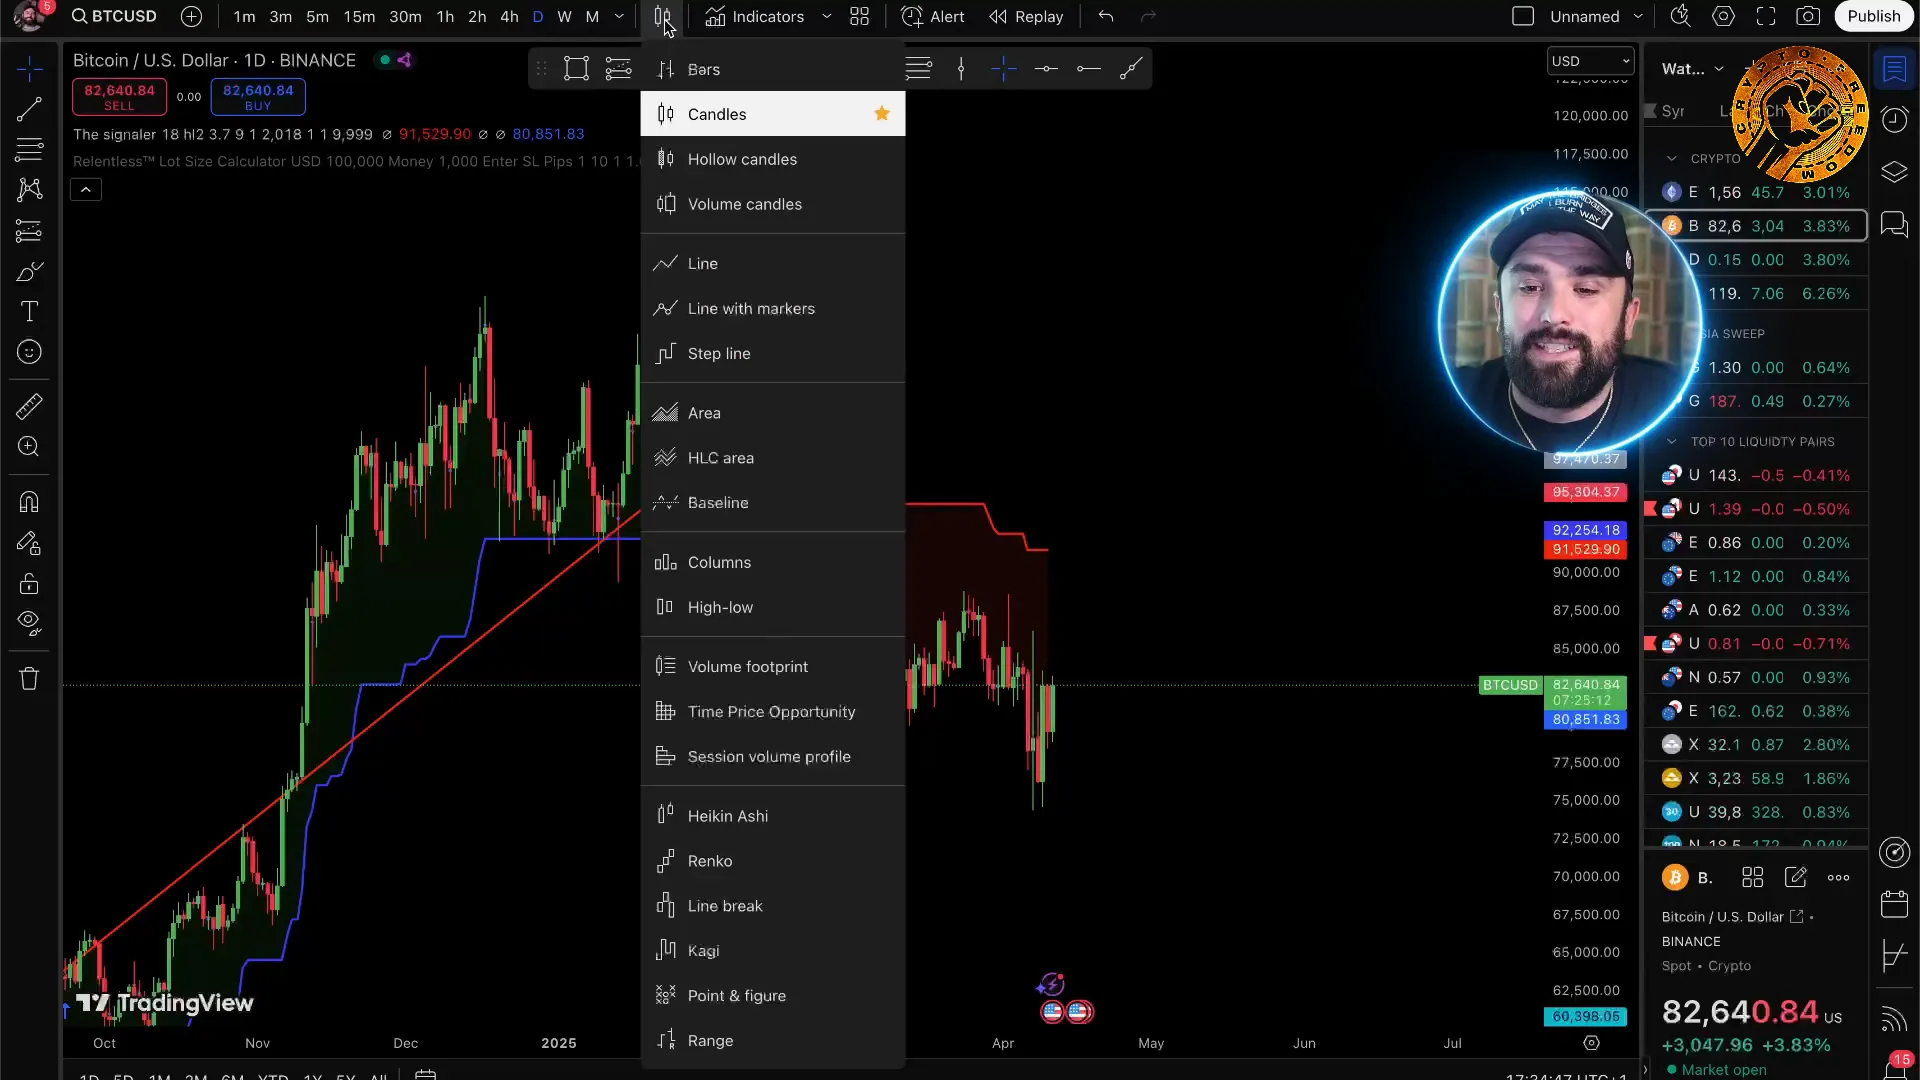1920x1080 pixels.
Task: Collapse the indicator legend chevron
Action: [86, 189]
